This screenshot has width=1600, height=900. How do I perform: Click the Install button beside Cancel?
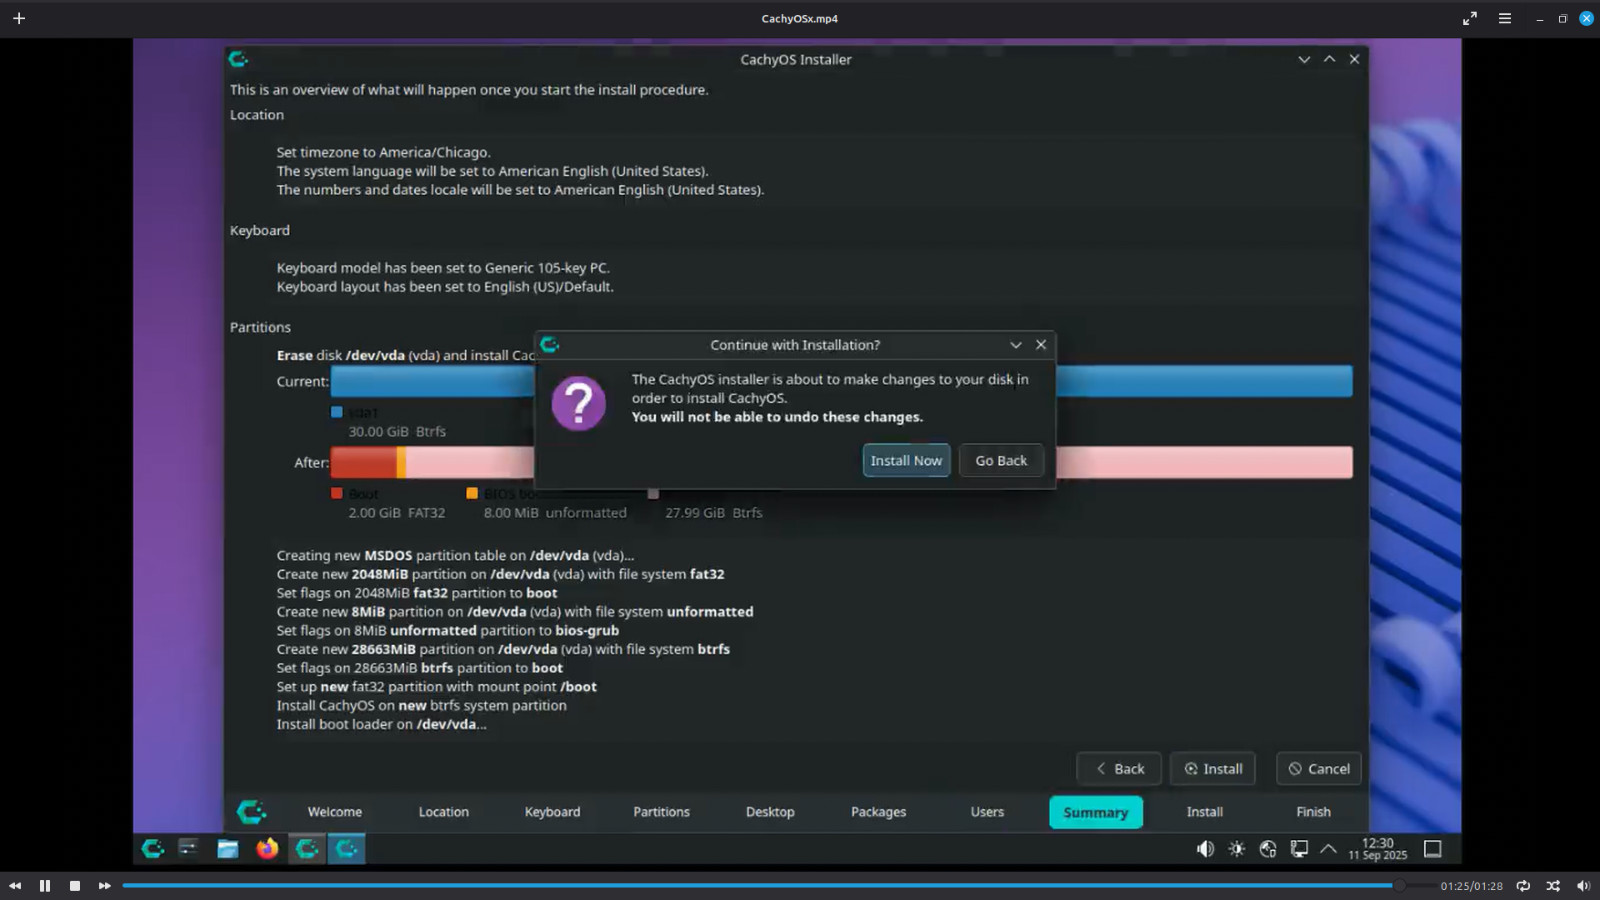(1213, 768)
